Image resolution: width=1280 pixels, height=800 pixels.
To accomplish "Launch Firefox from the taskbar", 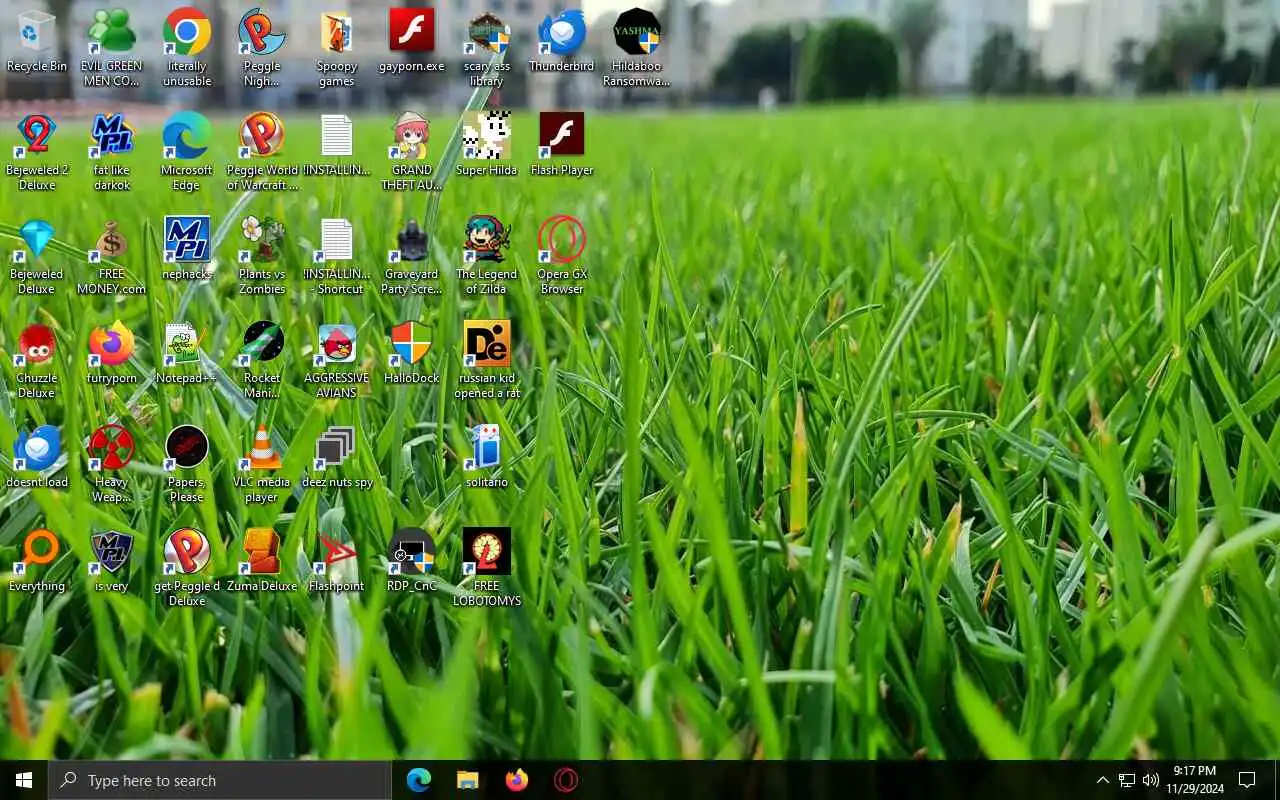I will coord(517,780).
